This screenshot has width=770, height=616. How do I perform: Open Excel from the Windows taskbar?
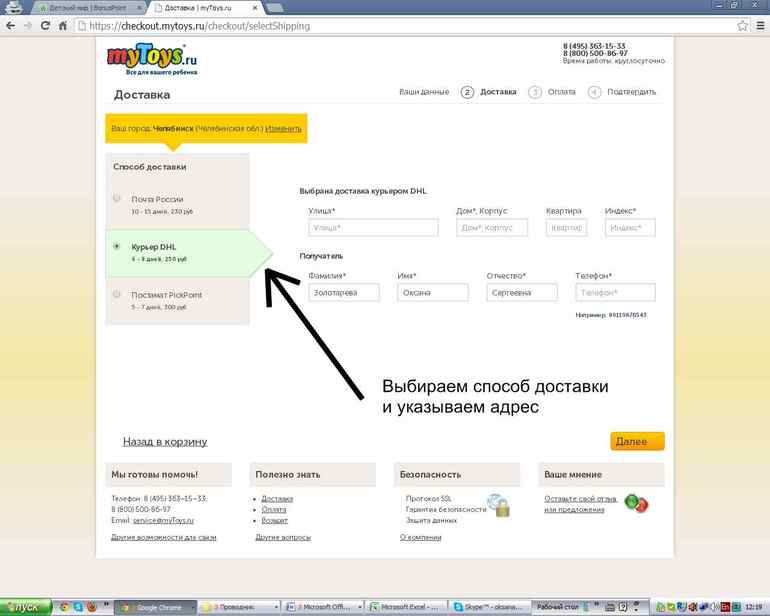(404, 606)
